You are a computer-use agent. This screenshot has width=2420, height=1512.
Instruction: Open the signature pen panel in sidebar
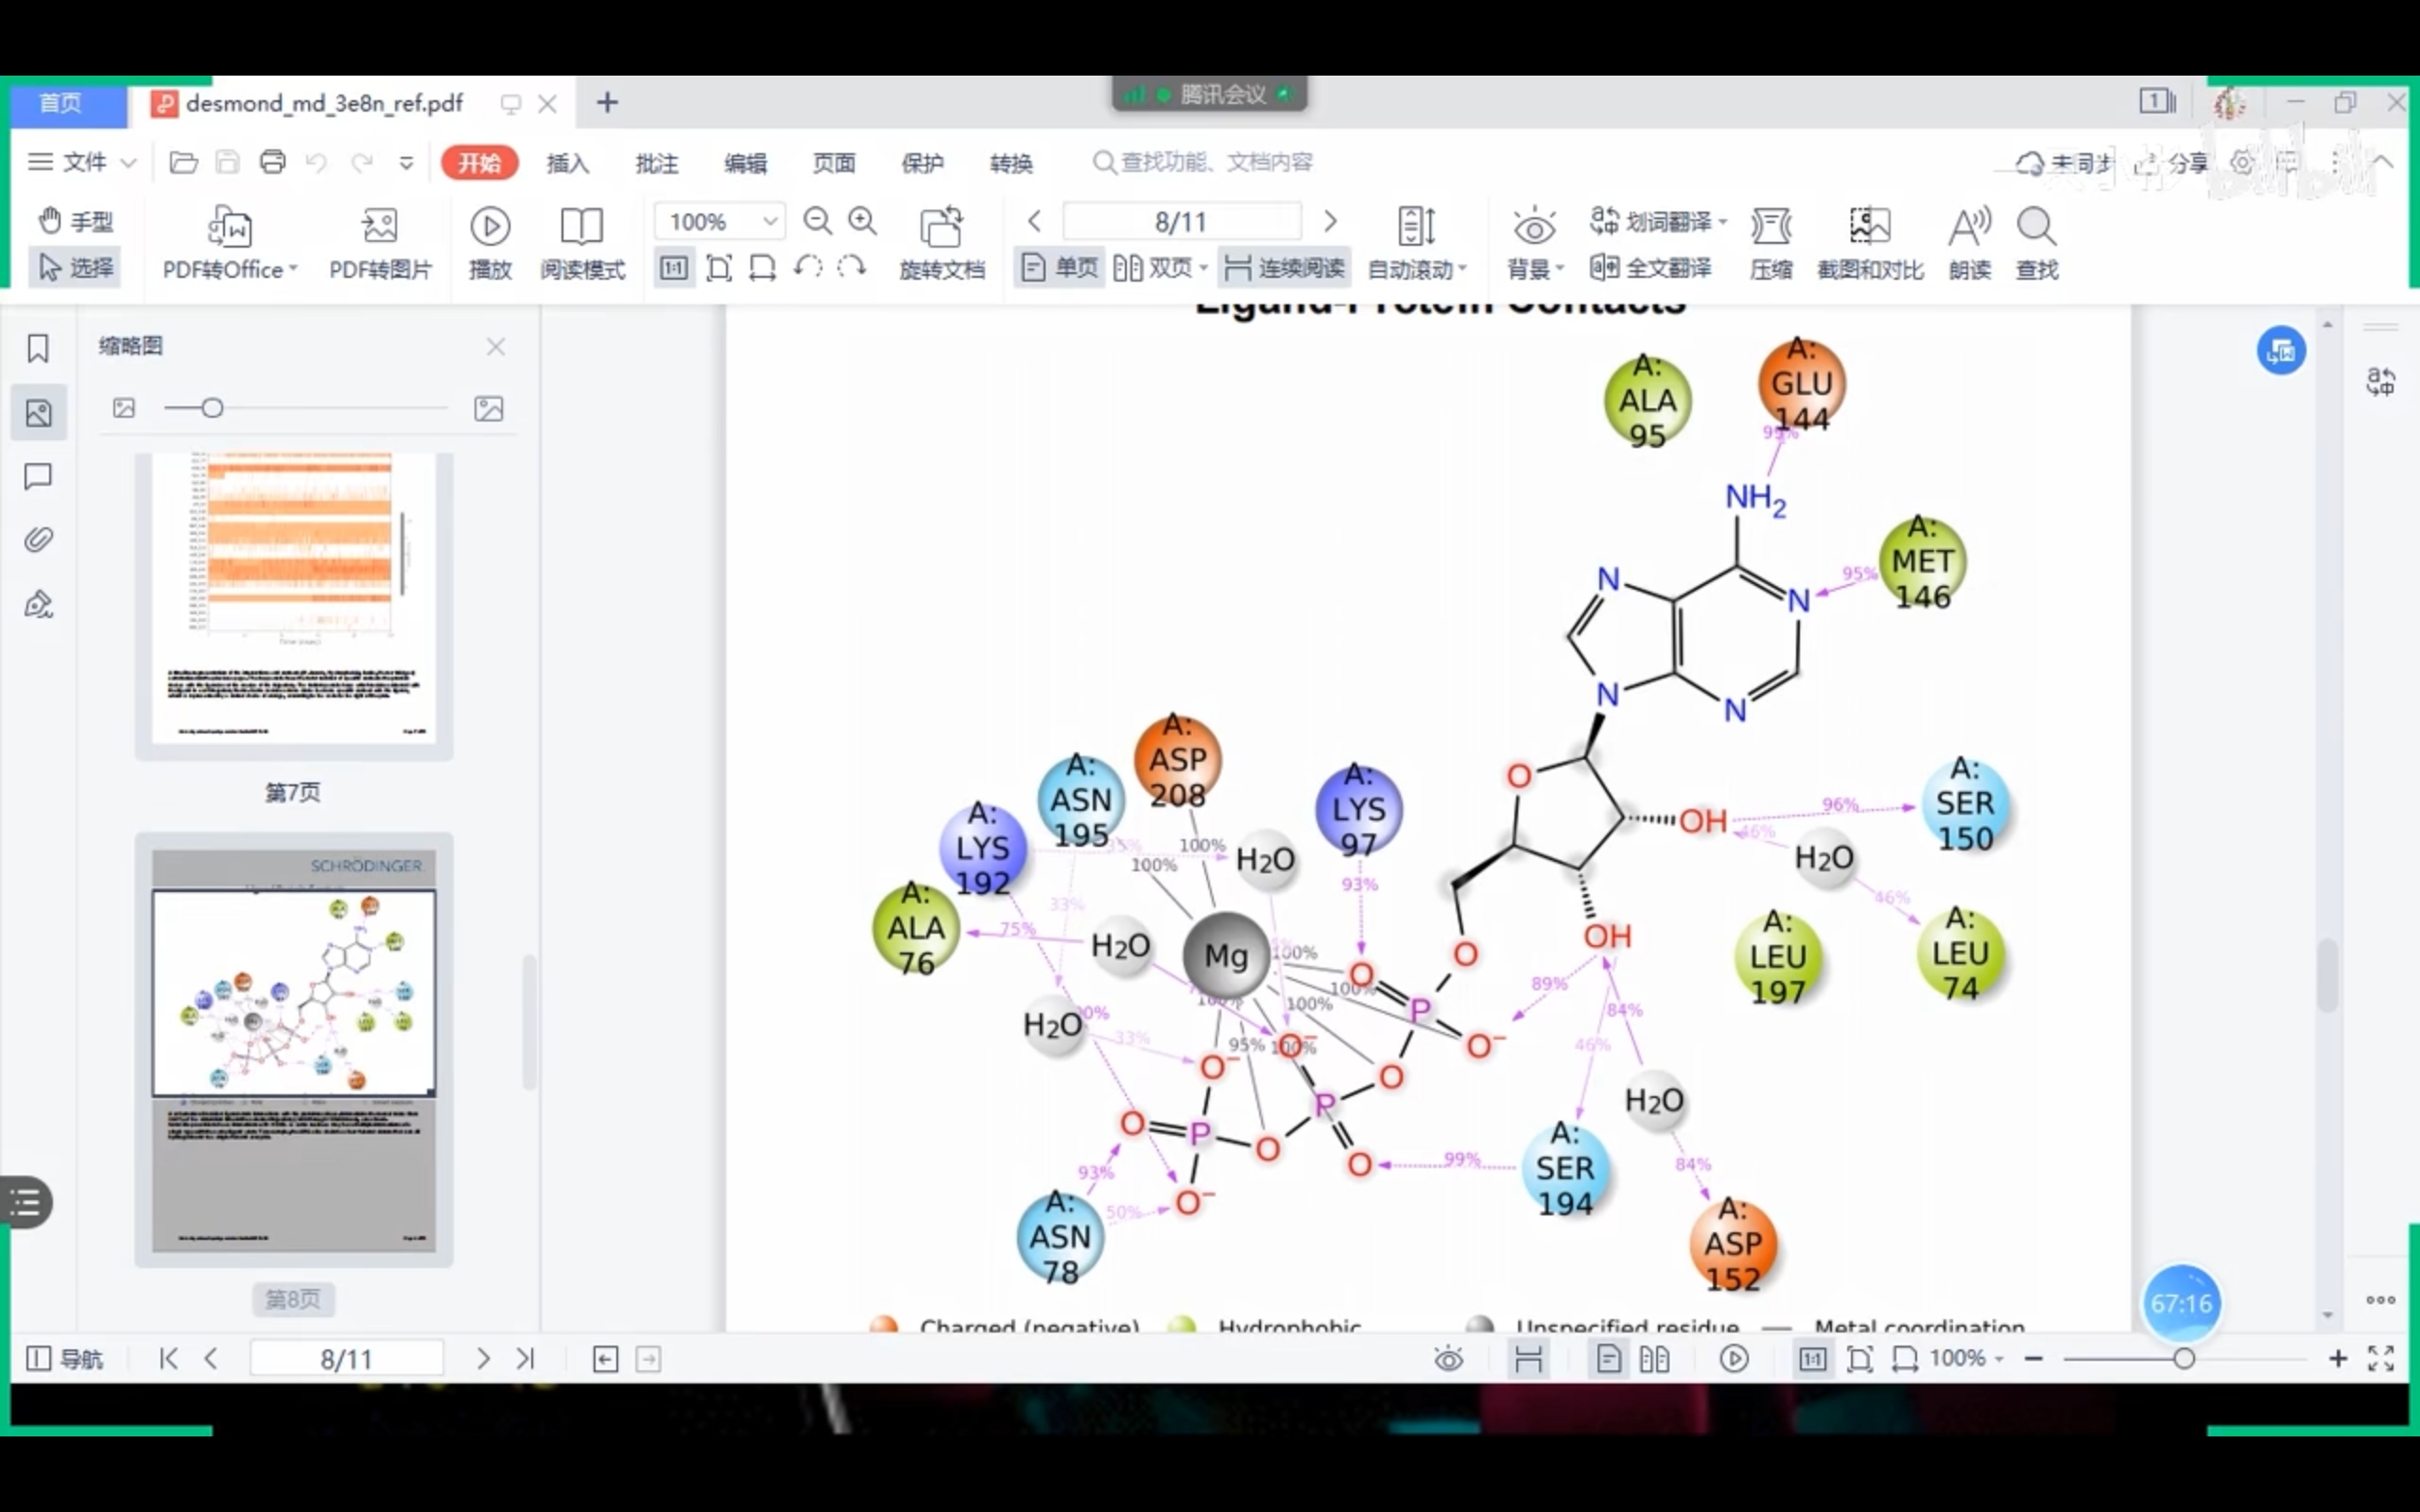38,604
